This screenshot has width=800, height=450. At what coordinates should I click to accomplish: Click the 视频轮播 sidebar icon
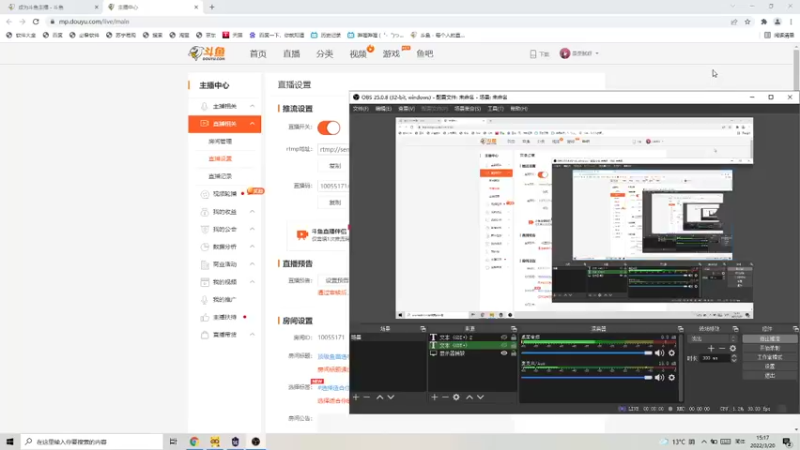[x=205, y=194]
